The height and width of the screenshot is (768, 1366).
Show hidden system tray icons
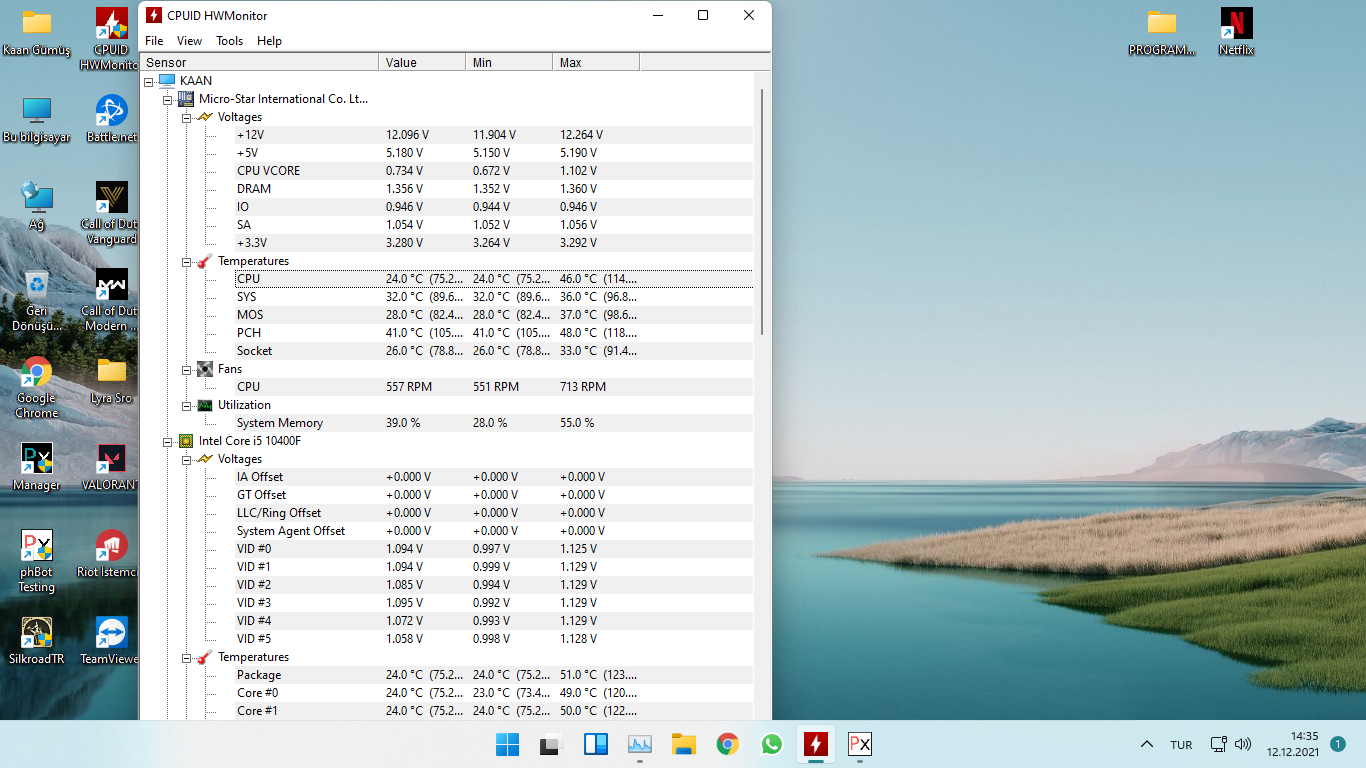[x=1146, y=744]
